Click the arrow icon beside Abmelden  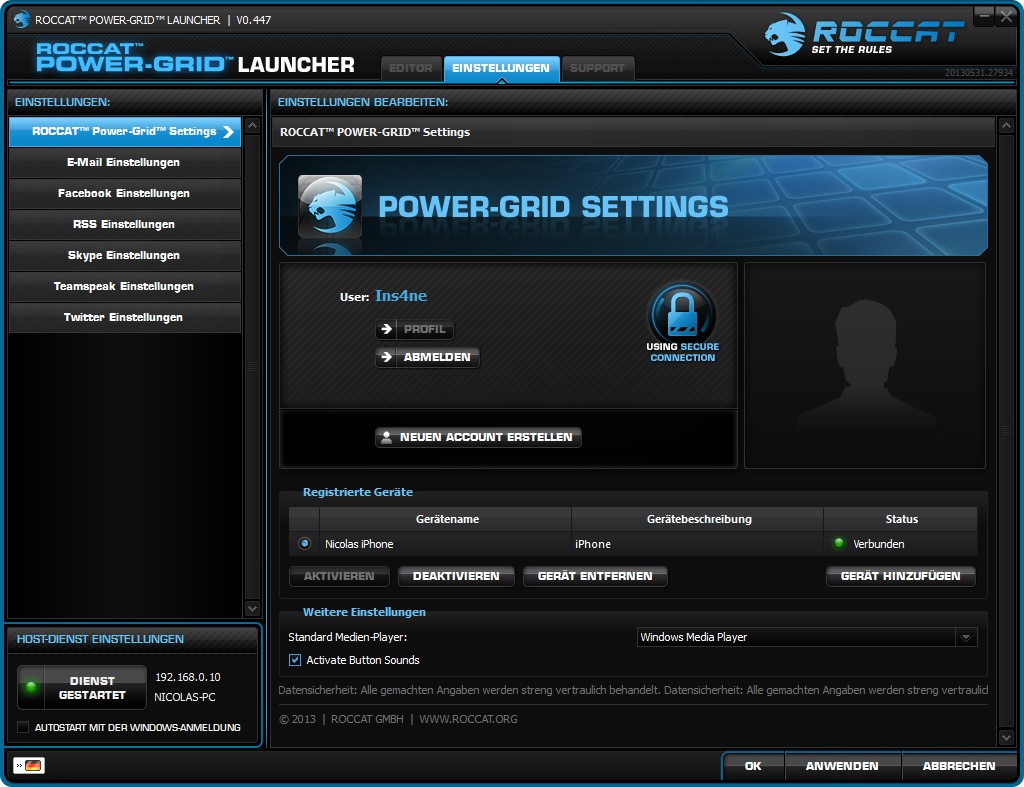(387, 357)
